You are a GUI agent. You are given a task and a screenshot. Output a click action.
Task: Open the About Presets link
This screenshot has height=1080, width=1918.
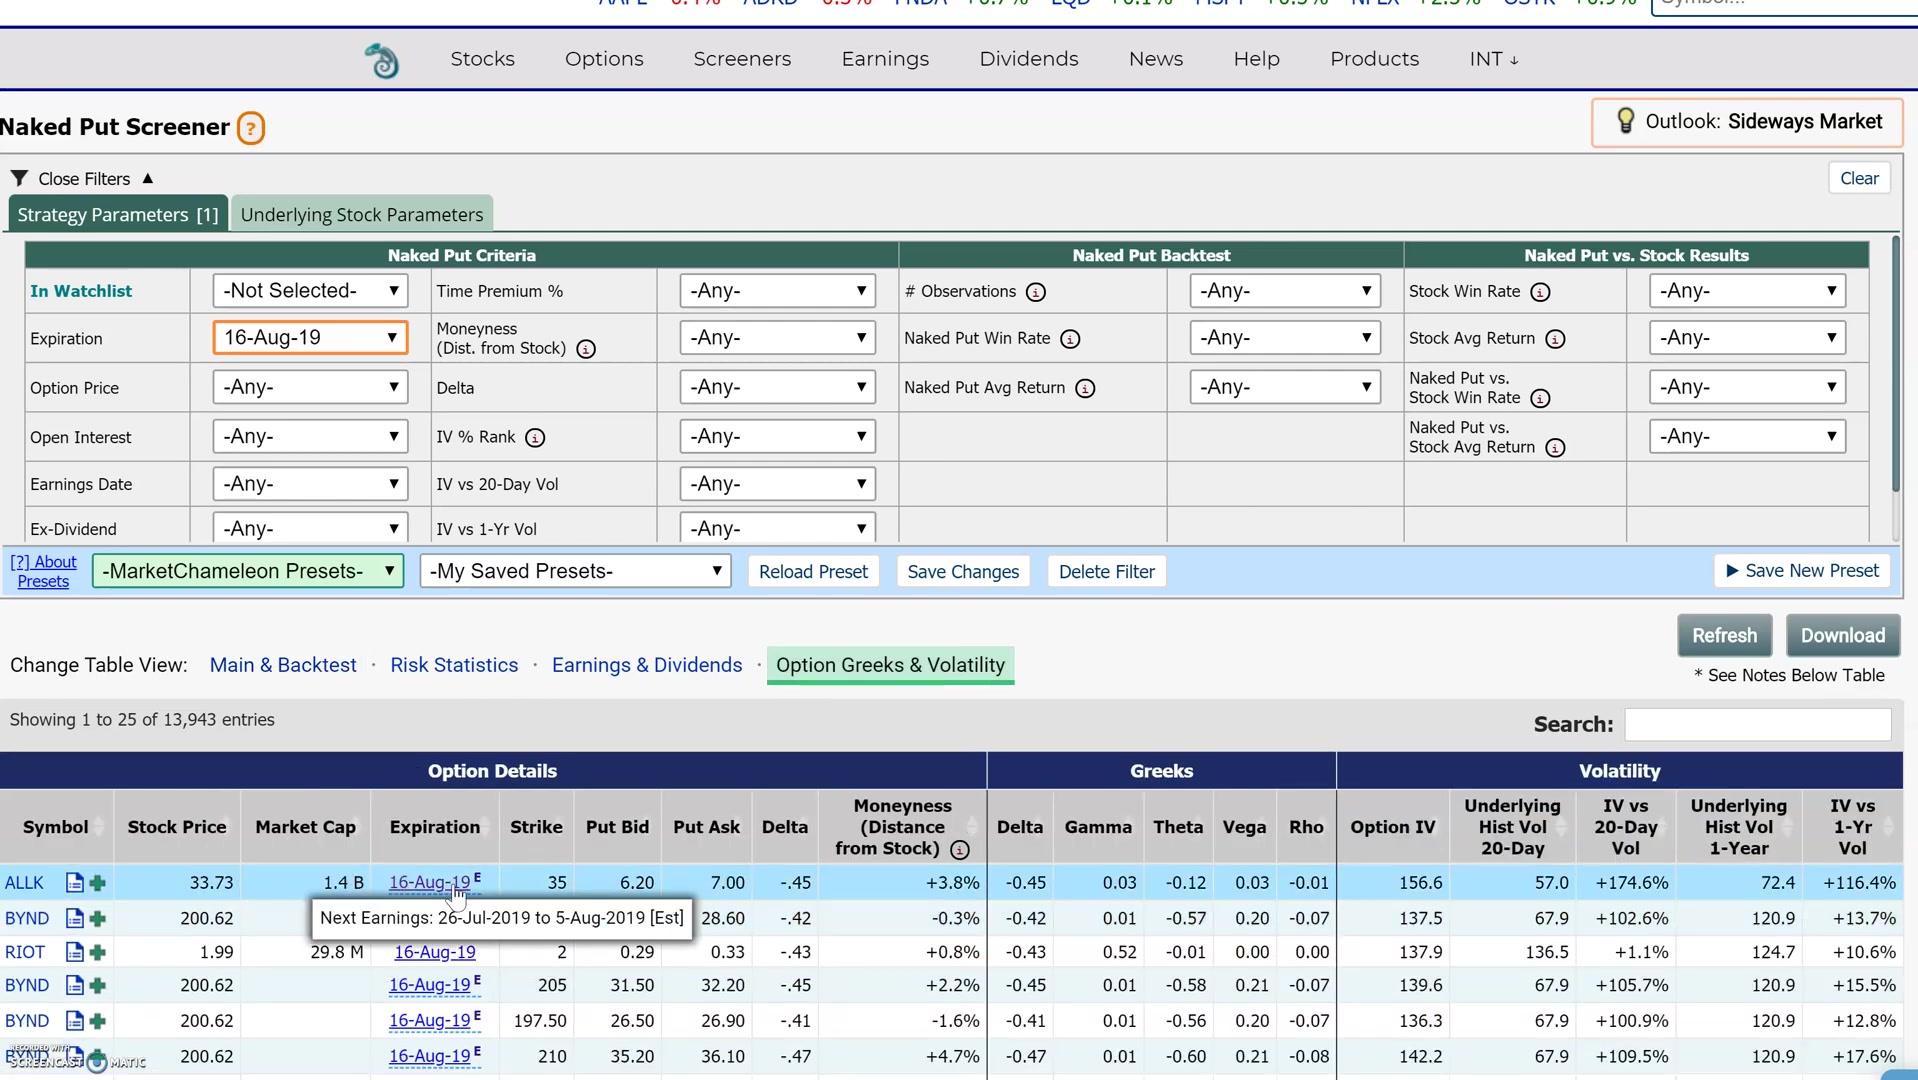point(43,572)
